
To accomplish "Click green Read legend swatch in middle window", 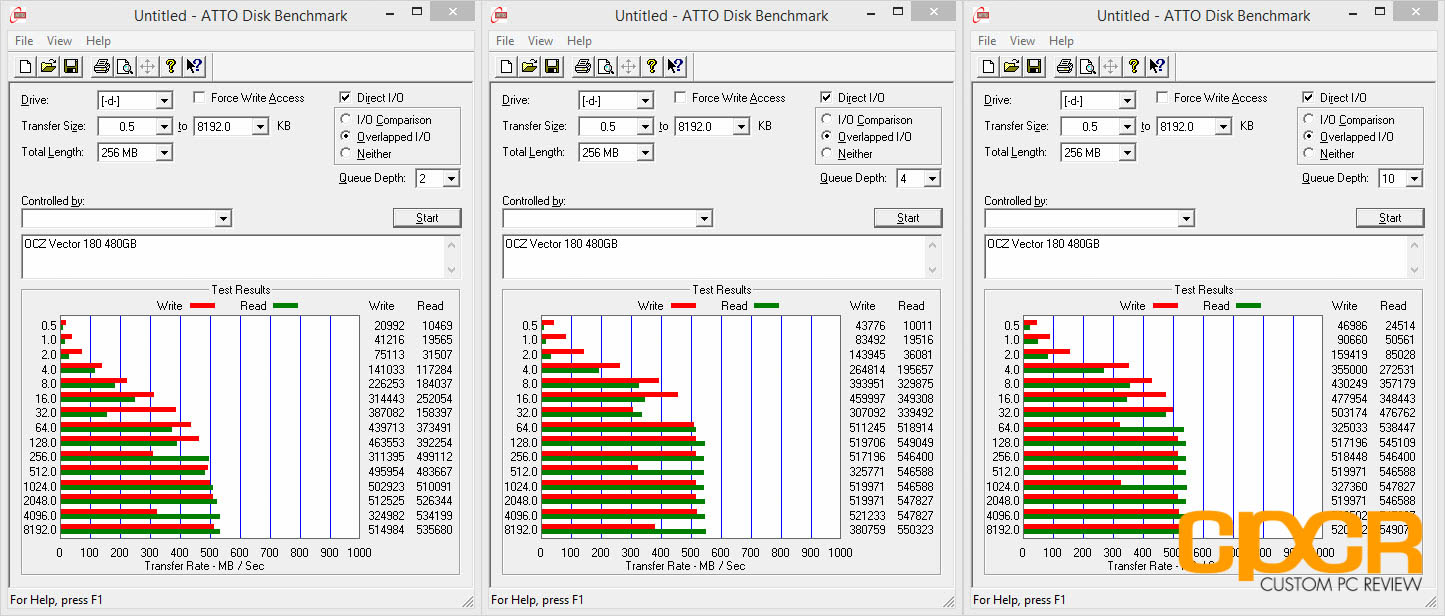I will tap(766, 305).
